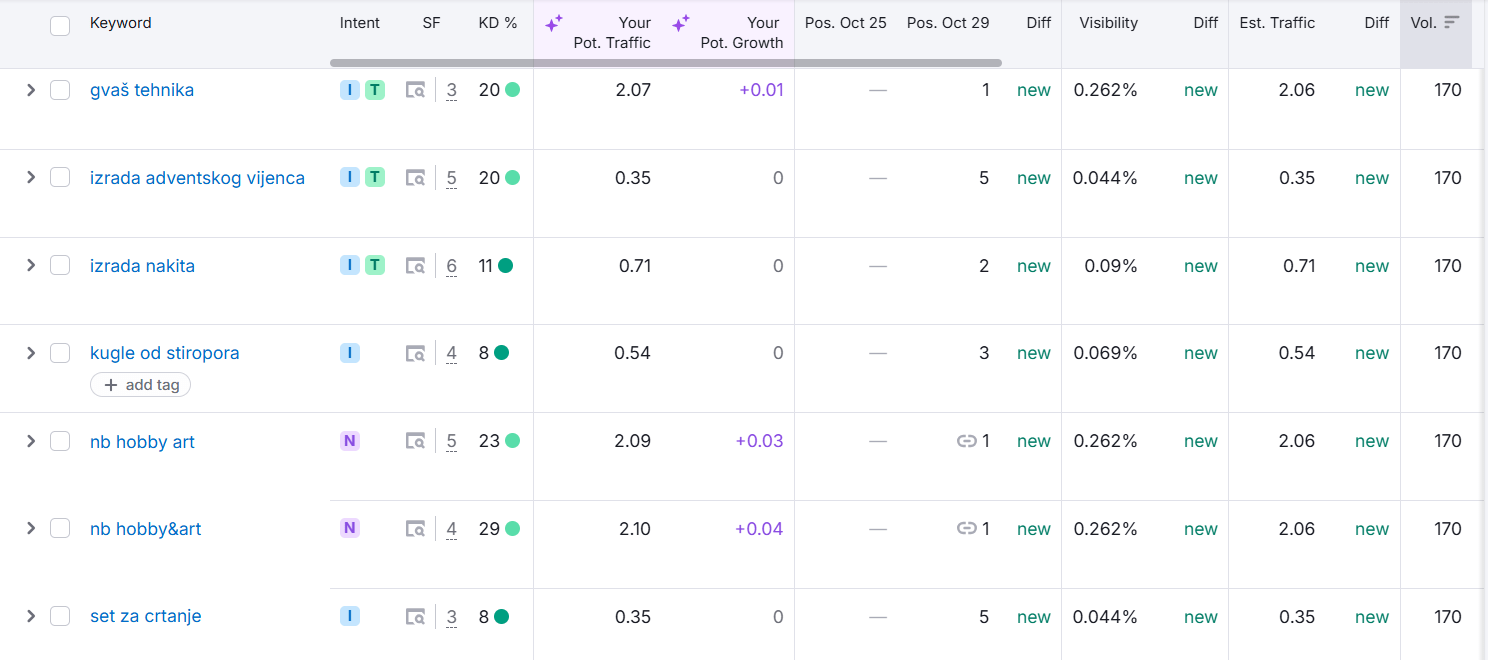Screen dimensions: 1488x660
Task: Open SERP features icon for gvaš tehnika
Action: click(x=415, y=90)
